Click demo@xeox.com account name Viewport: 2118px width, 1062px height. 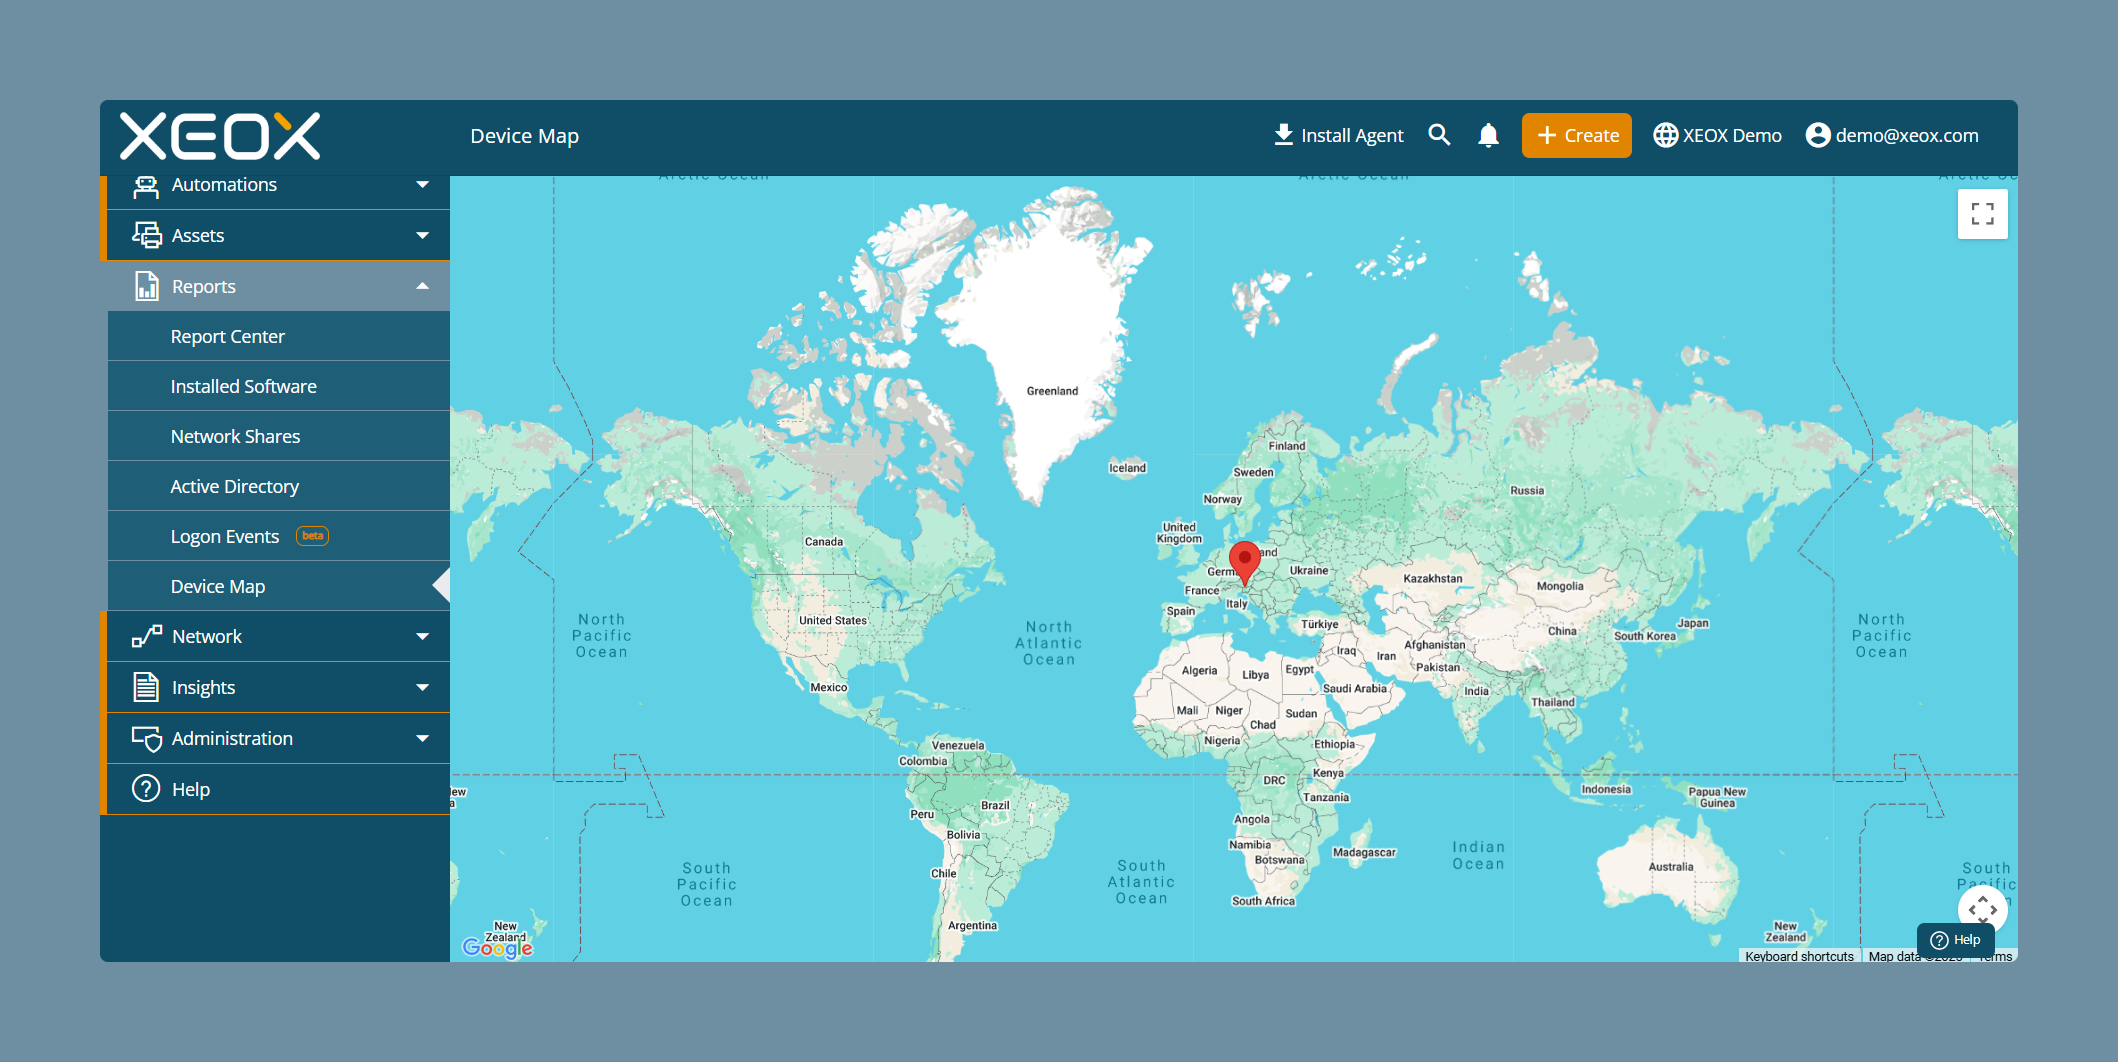(1907, 135)
